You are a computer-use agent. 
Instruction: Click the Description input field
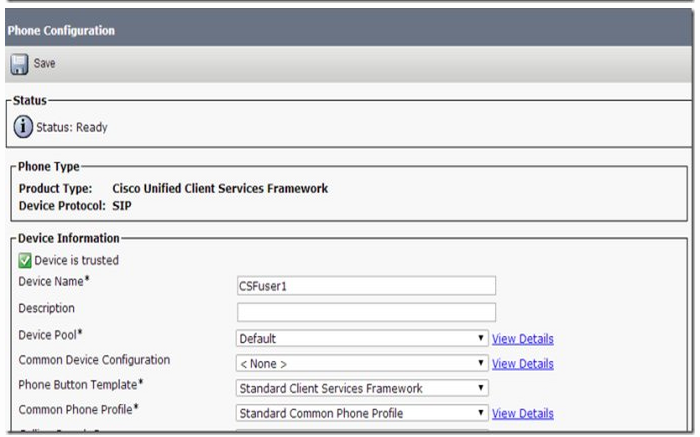coord(366,312)
